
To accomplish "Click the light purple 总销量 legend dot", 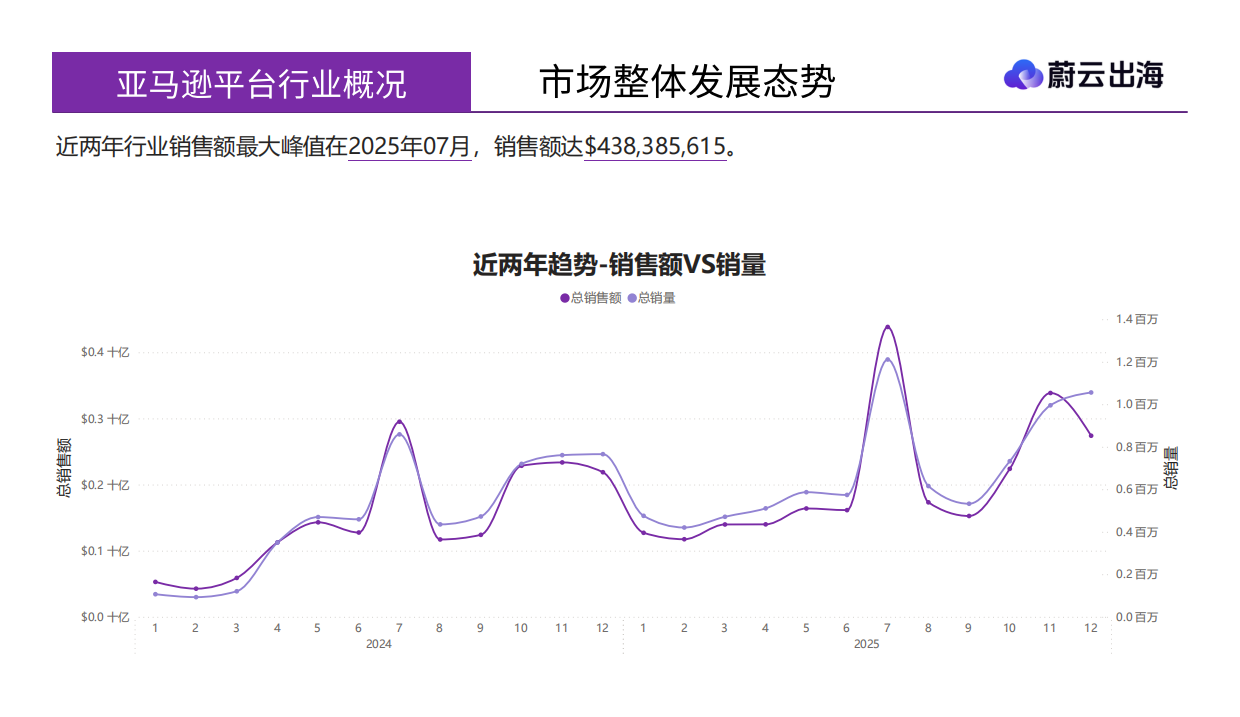I will coord(632,297).
